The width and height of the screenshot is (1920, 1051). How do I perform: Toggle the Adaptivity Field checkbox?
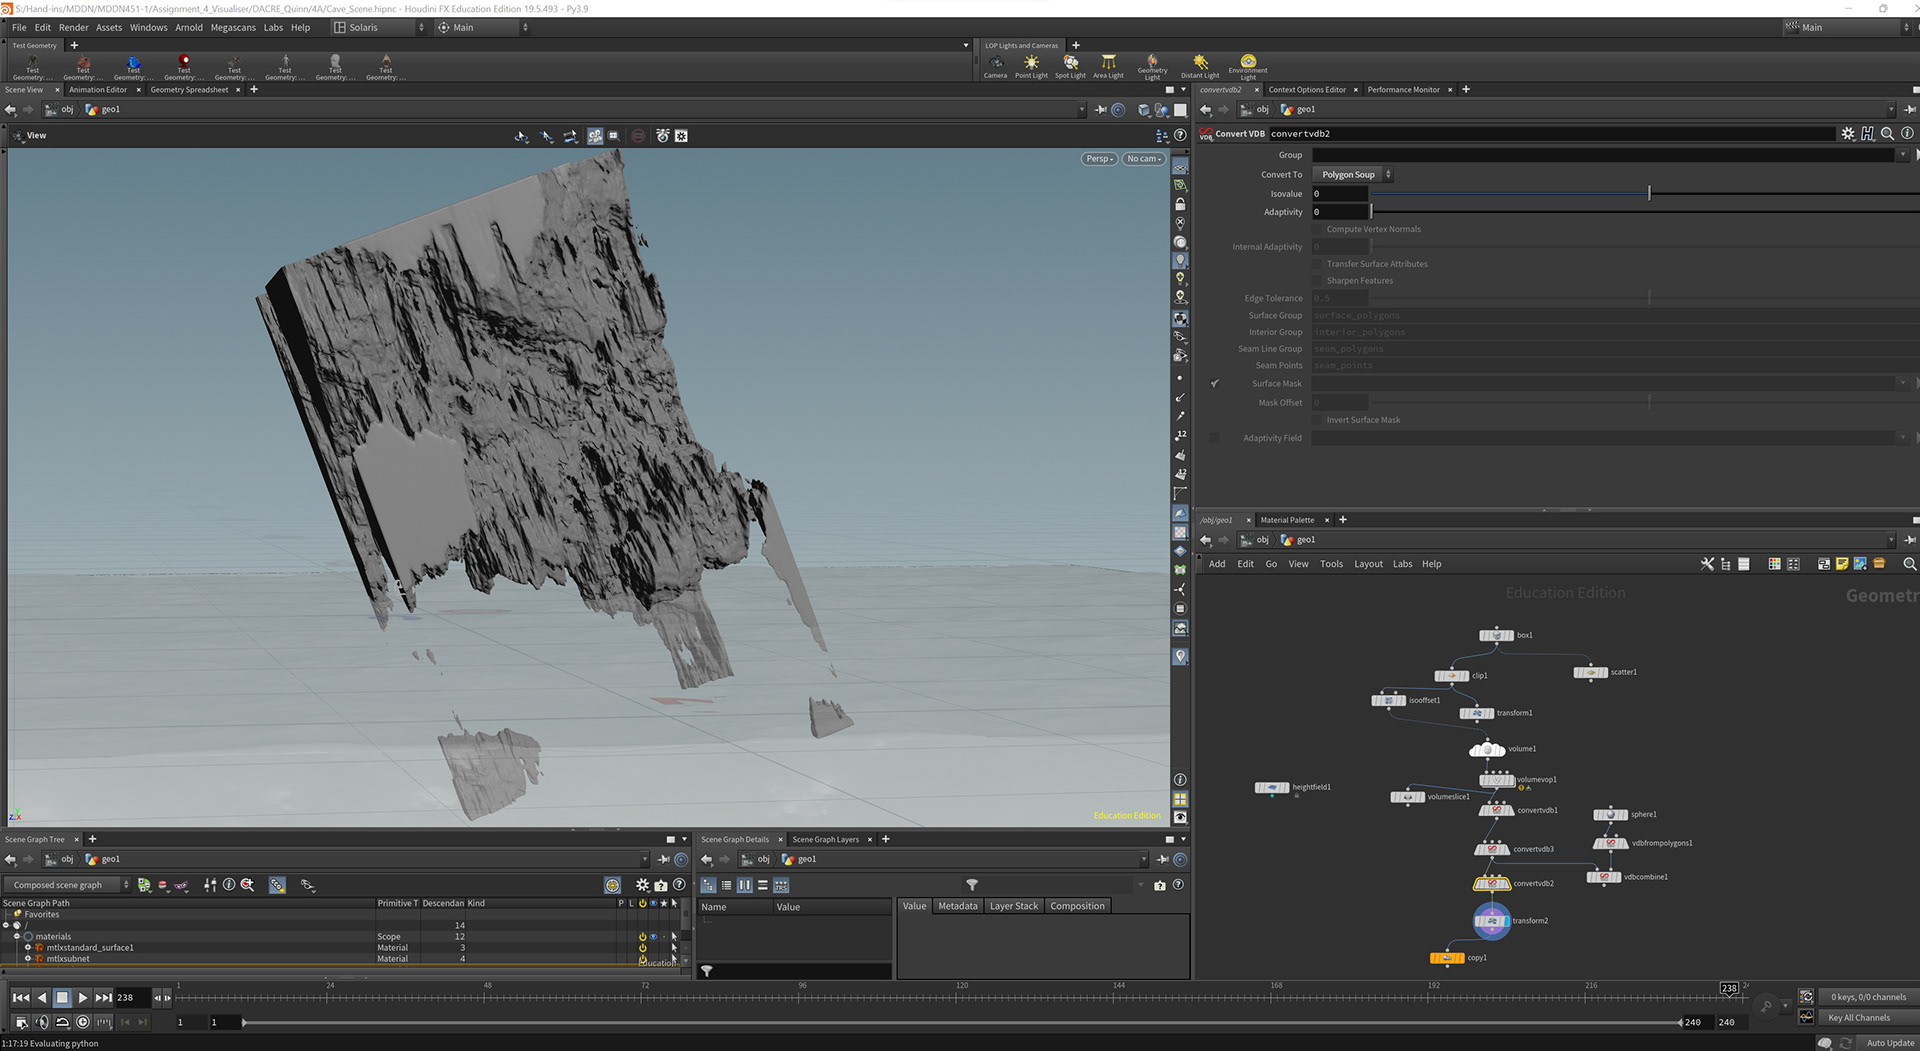(x=1214, y=438)
